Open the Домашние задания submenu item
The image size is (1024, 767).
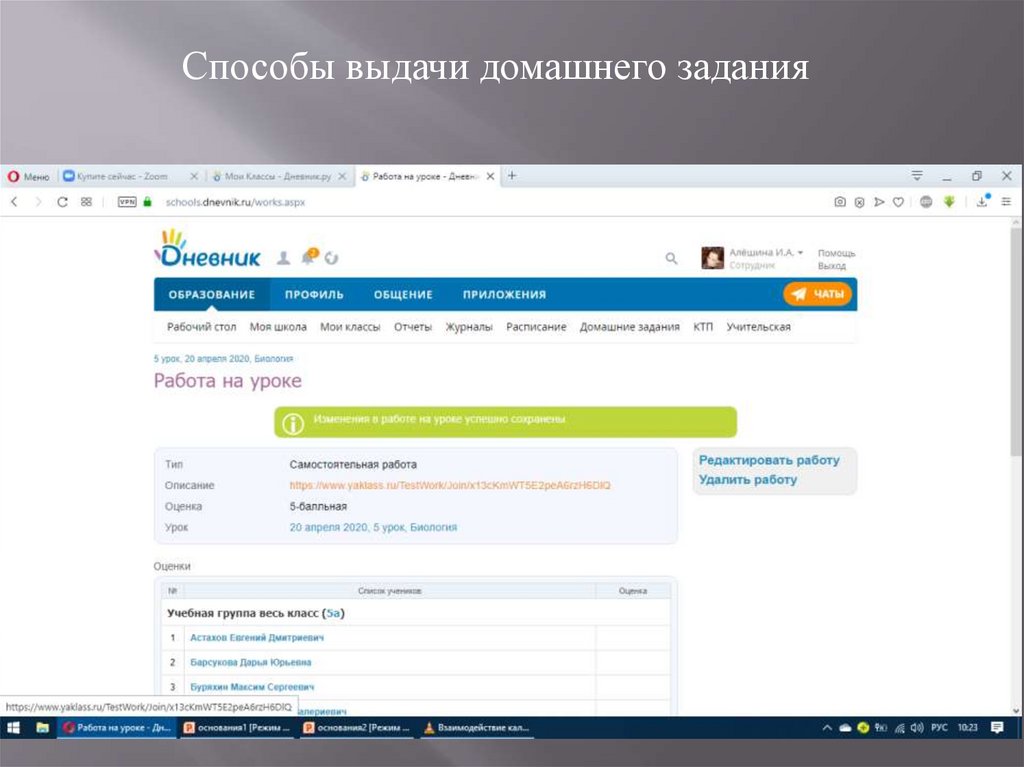pos(630,327)
